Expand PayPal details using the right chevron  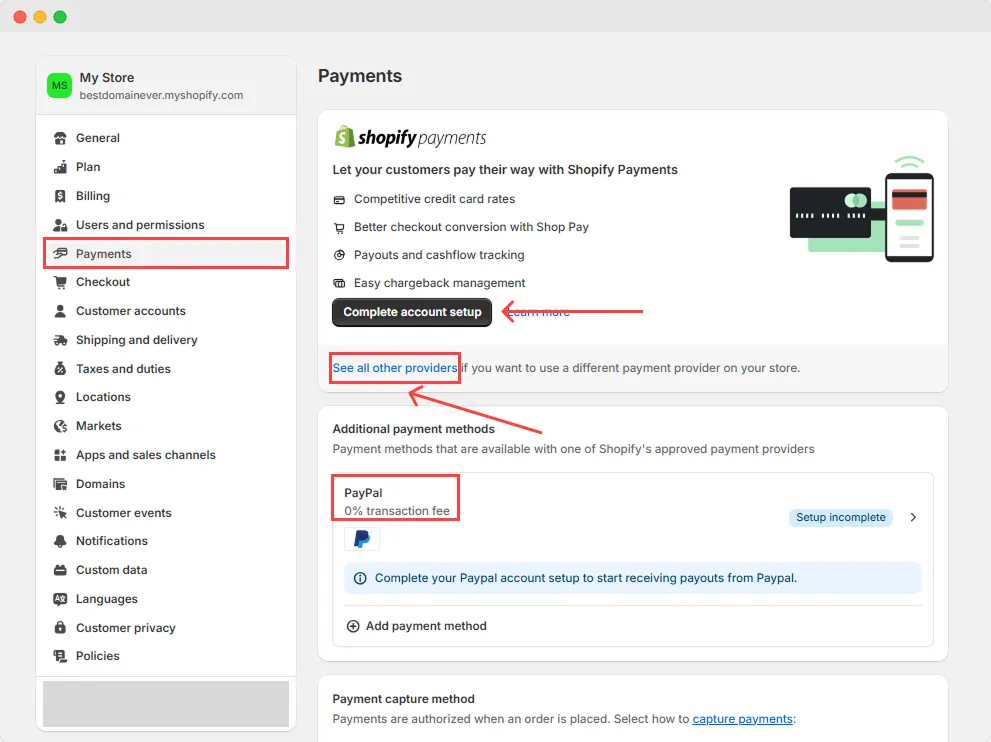(912, 517)
